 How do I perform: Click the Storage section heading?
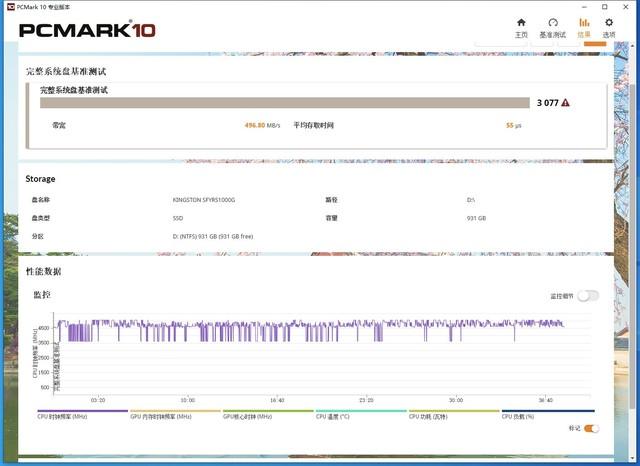click(40, 179)
